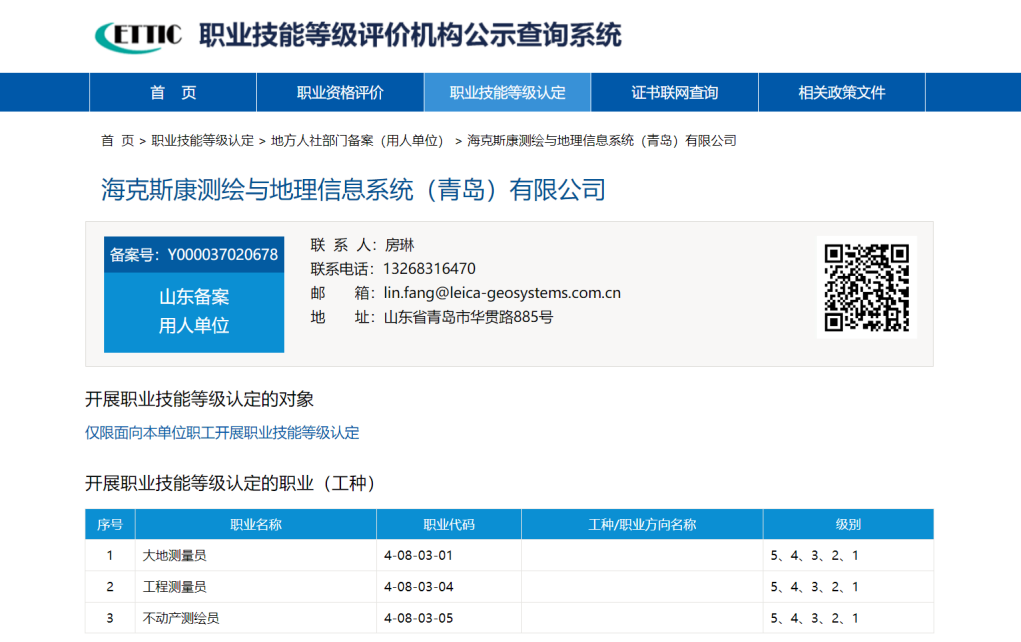
Task: Open the 相关政策文件 navigation tab
Action: (x=842, y=92)
